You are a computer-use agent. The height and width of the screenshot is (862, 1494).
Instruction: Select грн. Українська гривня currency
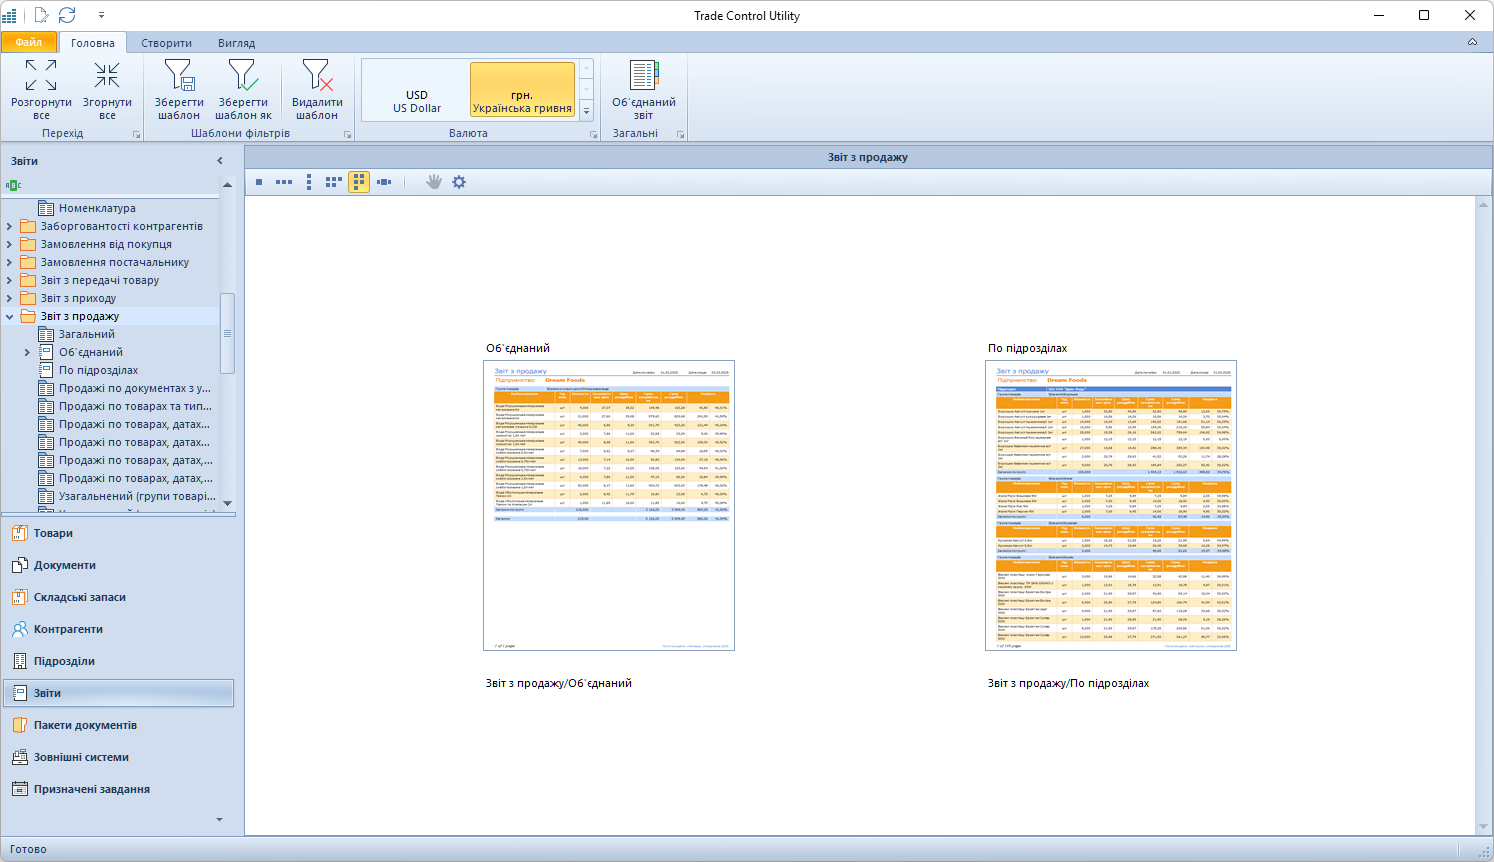(522, 101)
